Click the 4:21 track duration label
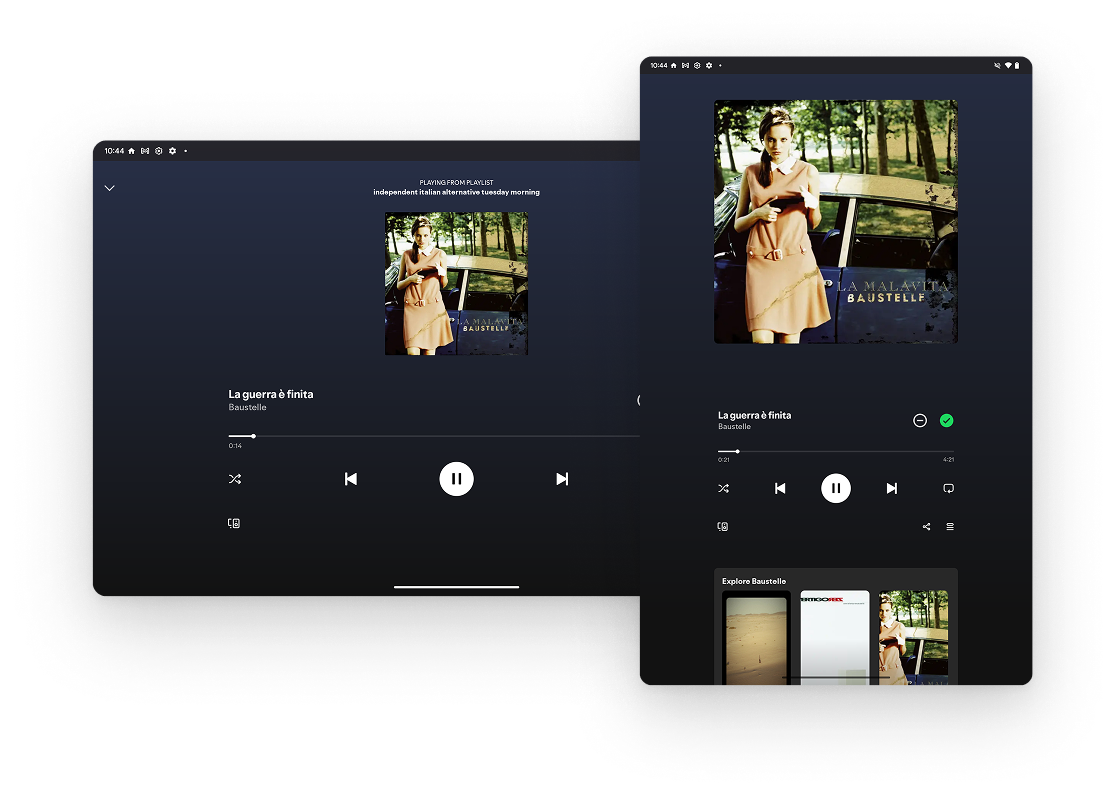Viewport: 1117px width, 796px height. [x=949, y=460]
